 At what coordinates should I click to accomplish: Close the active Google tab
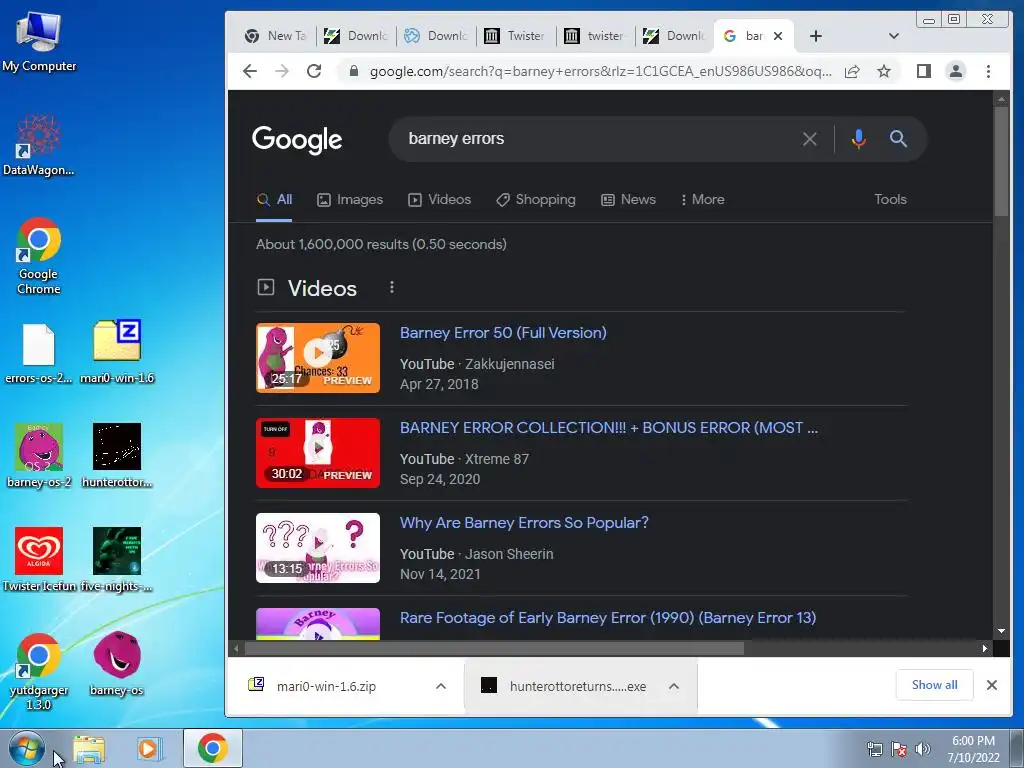pyautogui.click(x=778, y=37)
